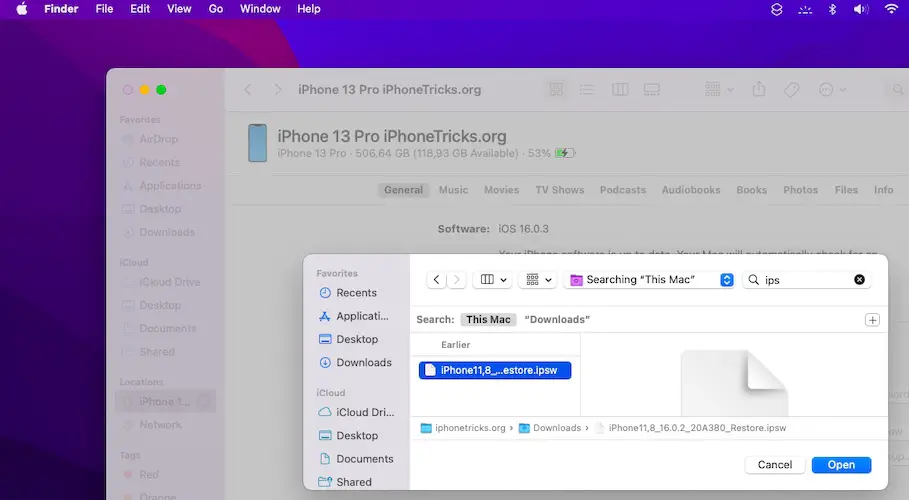
Task: Click the plus button to add search criteria
Action: (x=872, y=320)
